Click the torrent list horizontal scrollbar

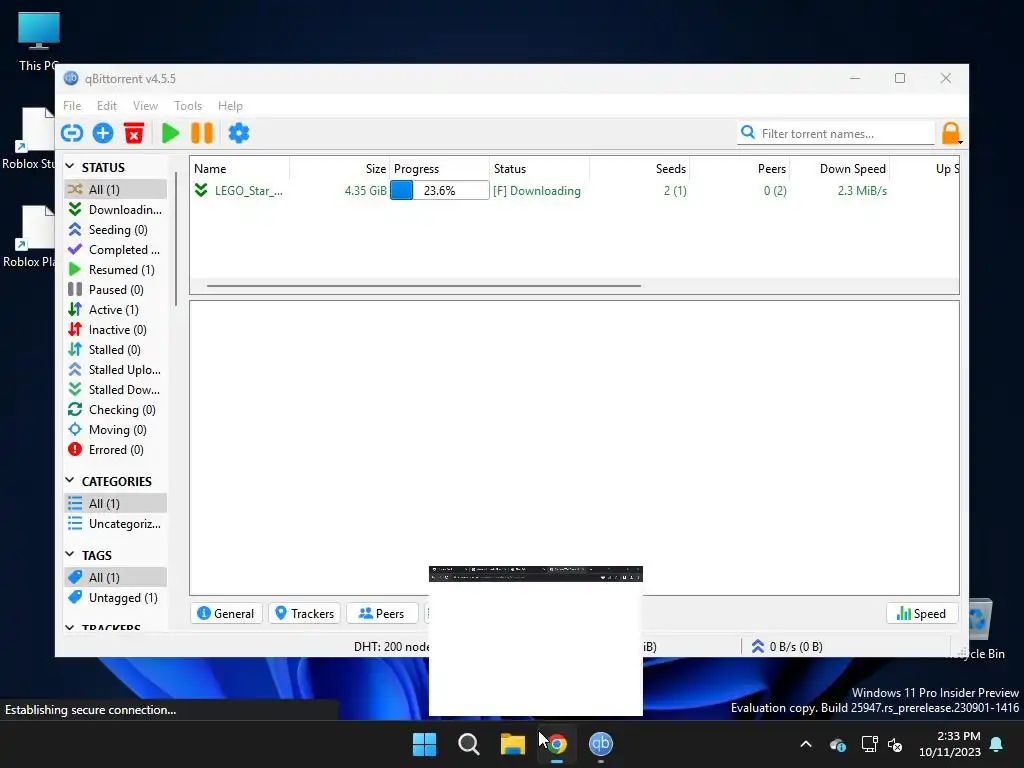424,285
